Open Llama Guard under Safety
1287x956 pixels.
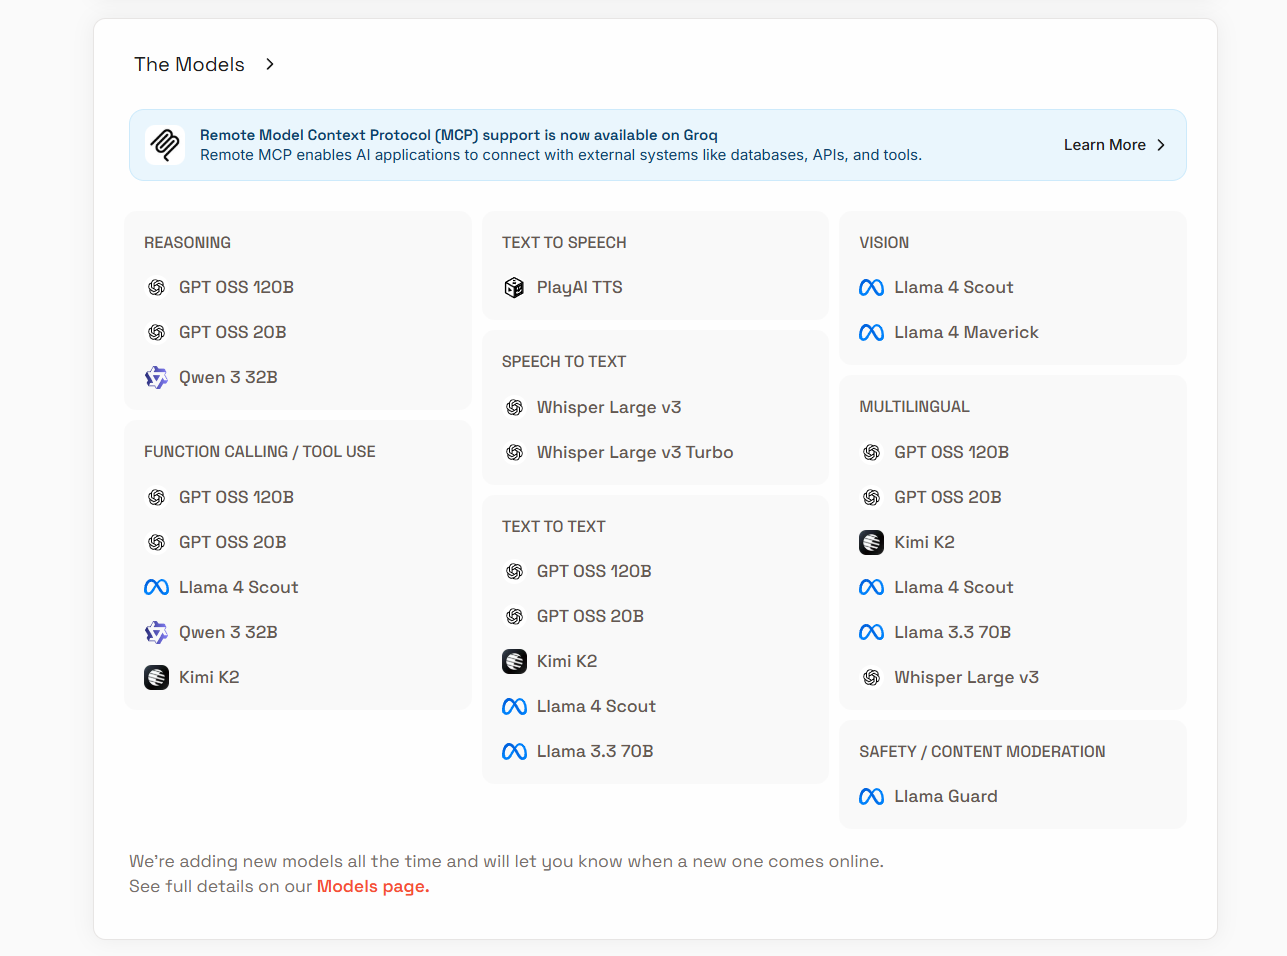(x=946, y=797)
